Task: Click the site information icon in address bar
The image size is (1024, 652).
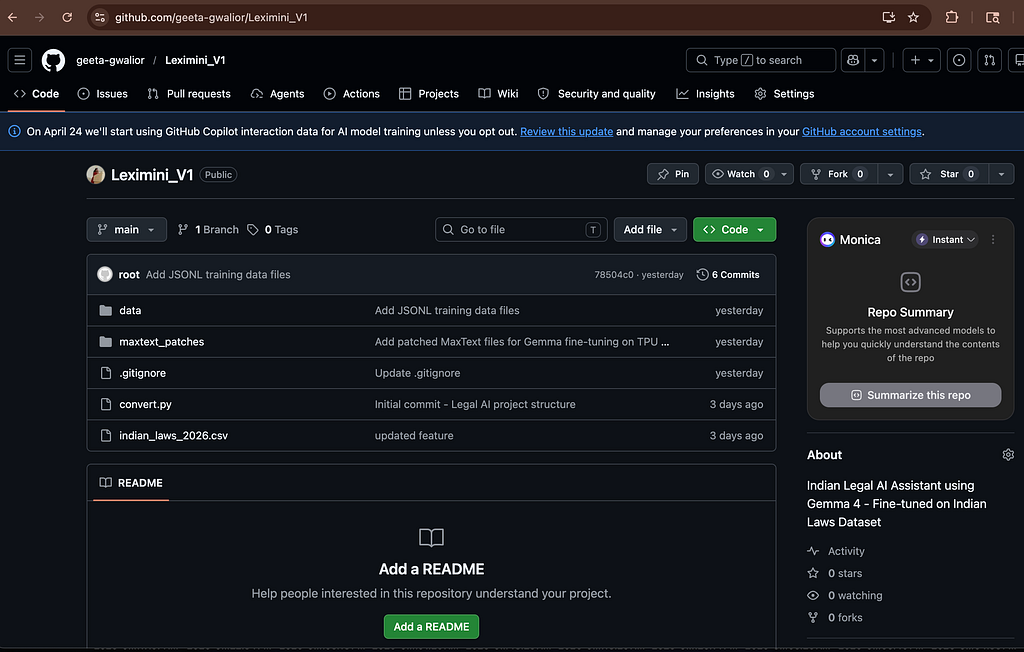Action: [x=100, y=18]
